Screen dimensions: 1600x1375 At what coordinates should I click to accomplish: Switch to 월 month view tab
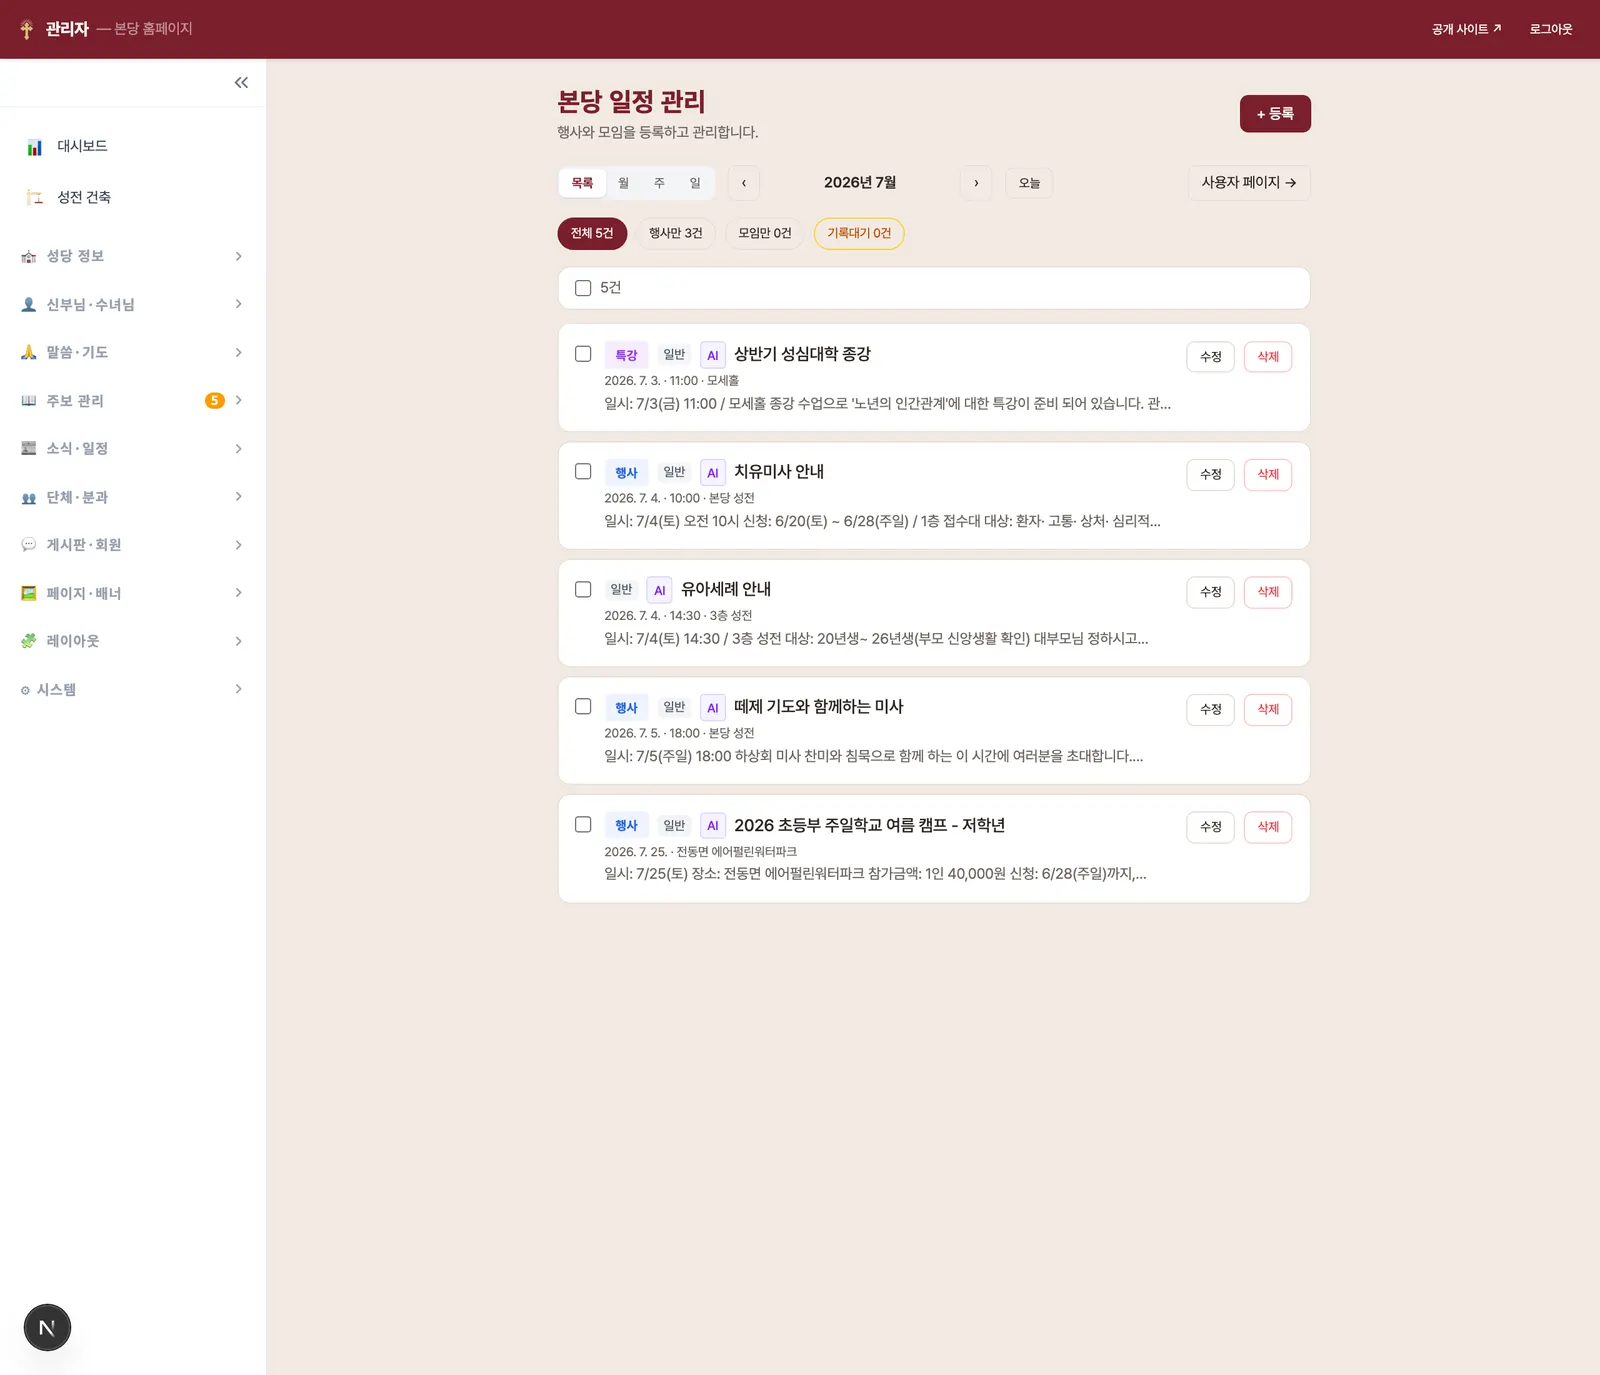[x=623, y=183]
